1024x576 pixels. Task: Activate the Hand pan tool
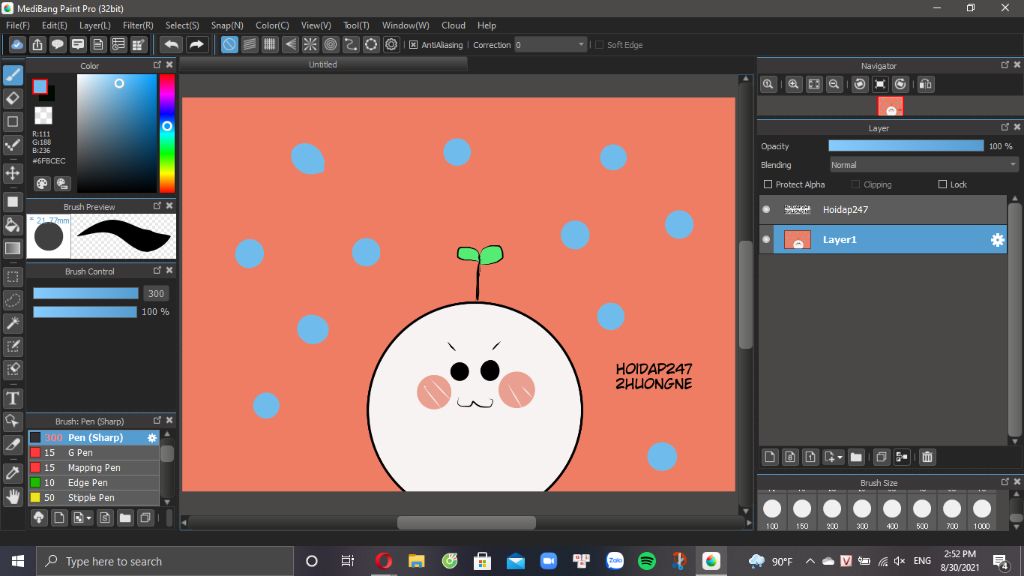[x=13, y=496]
